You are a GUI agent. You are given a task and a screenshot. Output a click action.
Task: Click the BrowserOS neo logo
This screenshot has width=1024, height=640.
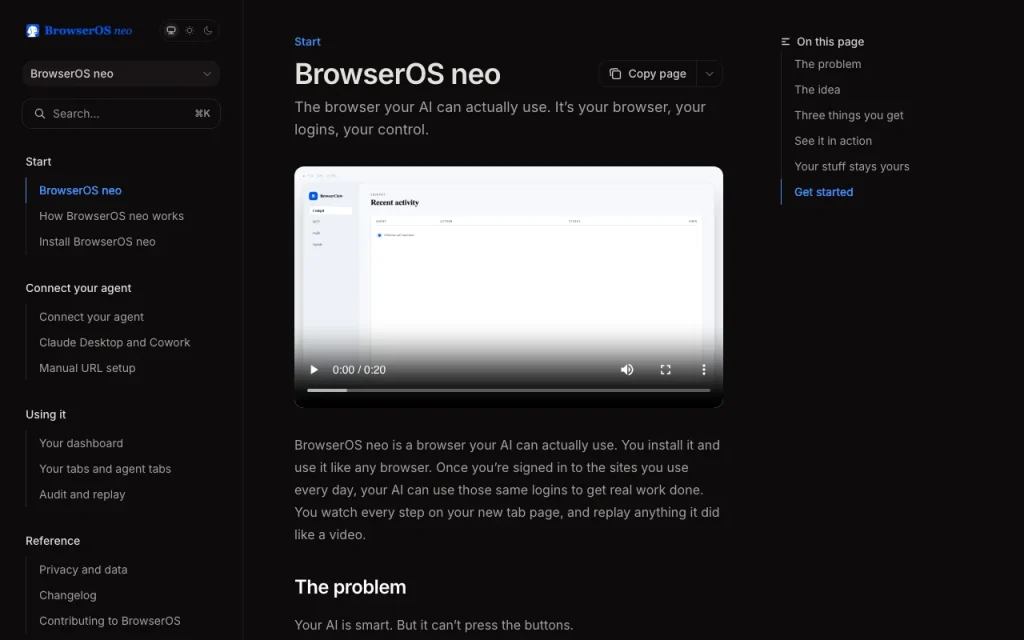click(x=79, y=31)
